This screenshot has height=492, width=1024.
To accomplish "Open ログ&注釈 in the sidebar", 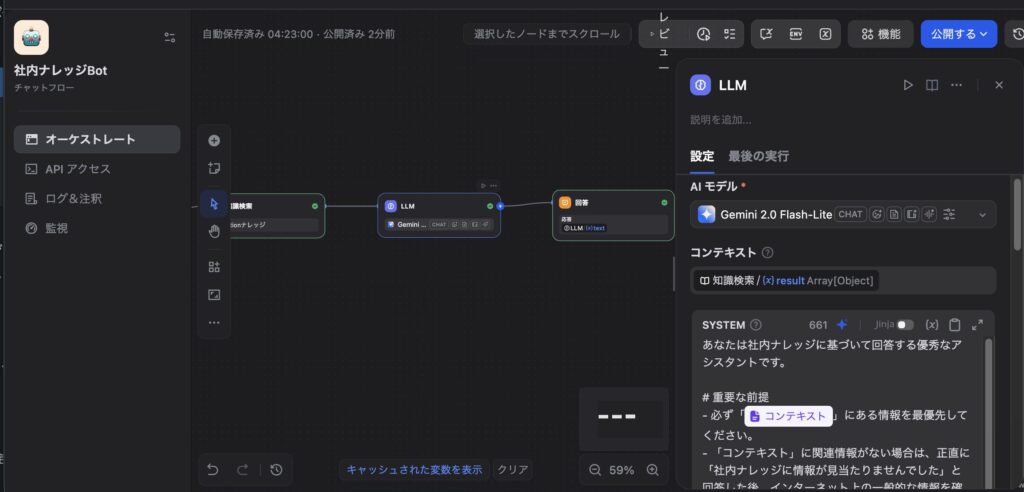I will pyautogui.click(x=73, y=199).
